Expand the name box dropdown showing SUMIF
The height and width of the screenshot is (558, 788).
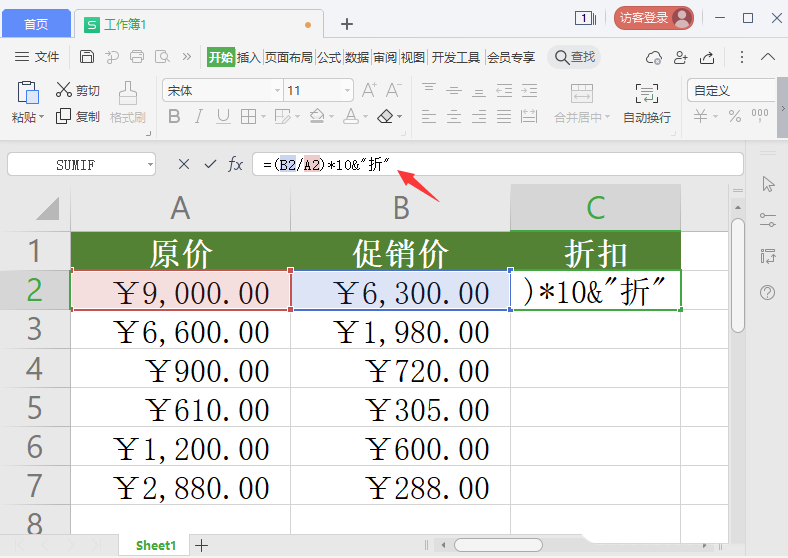(150, 165)
